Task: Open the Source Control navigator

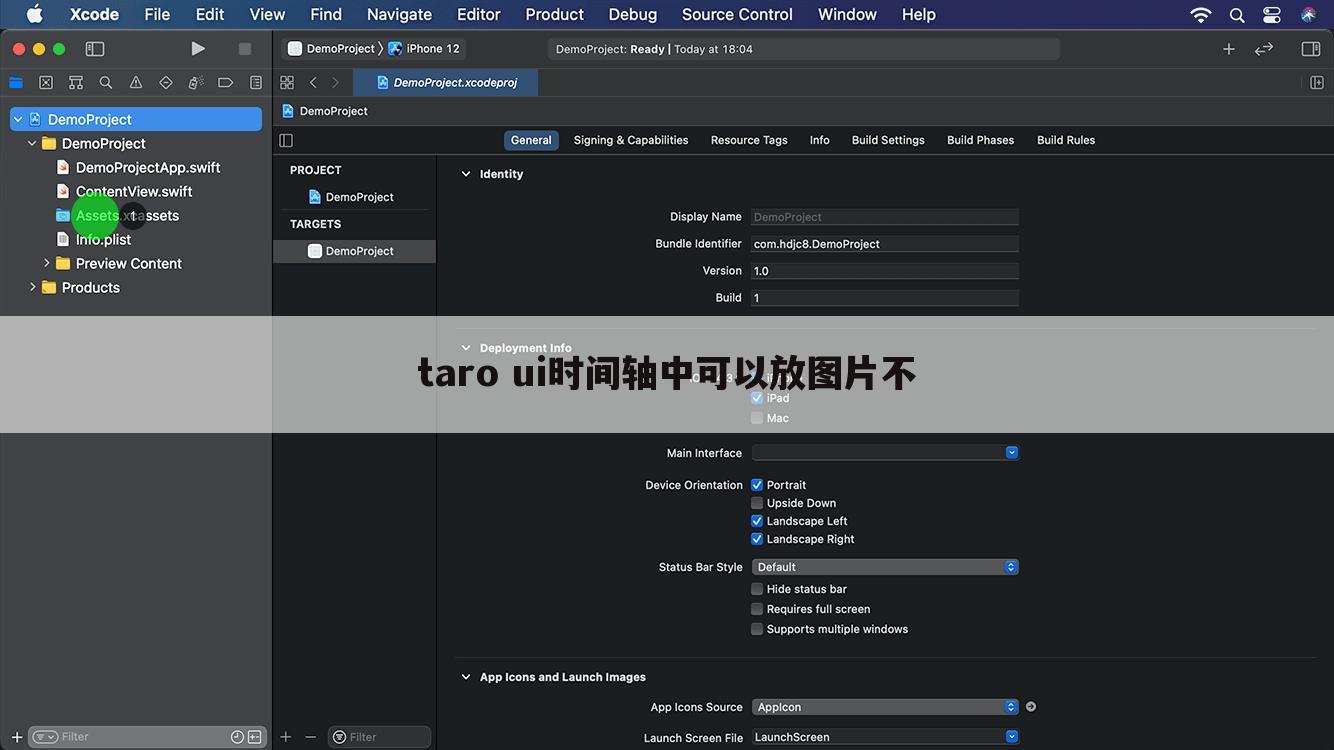Action: tap(46, 82)
